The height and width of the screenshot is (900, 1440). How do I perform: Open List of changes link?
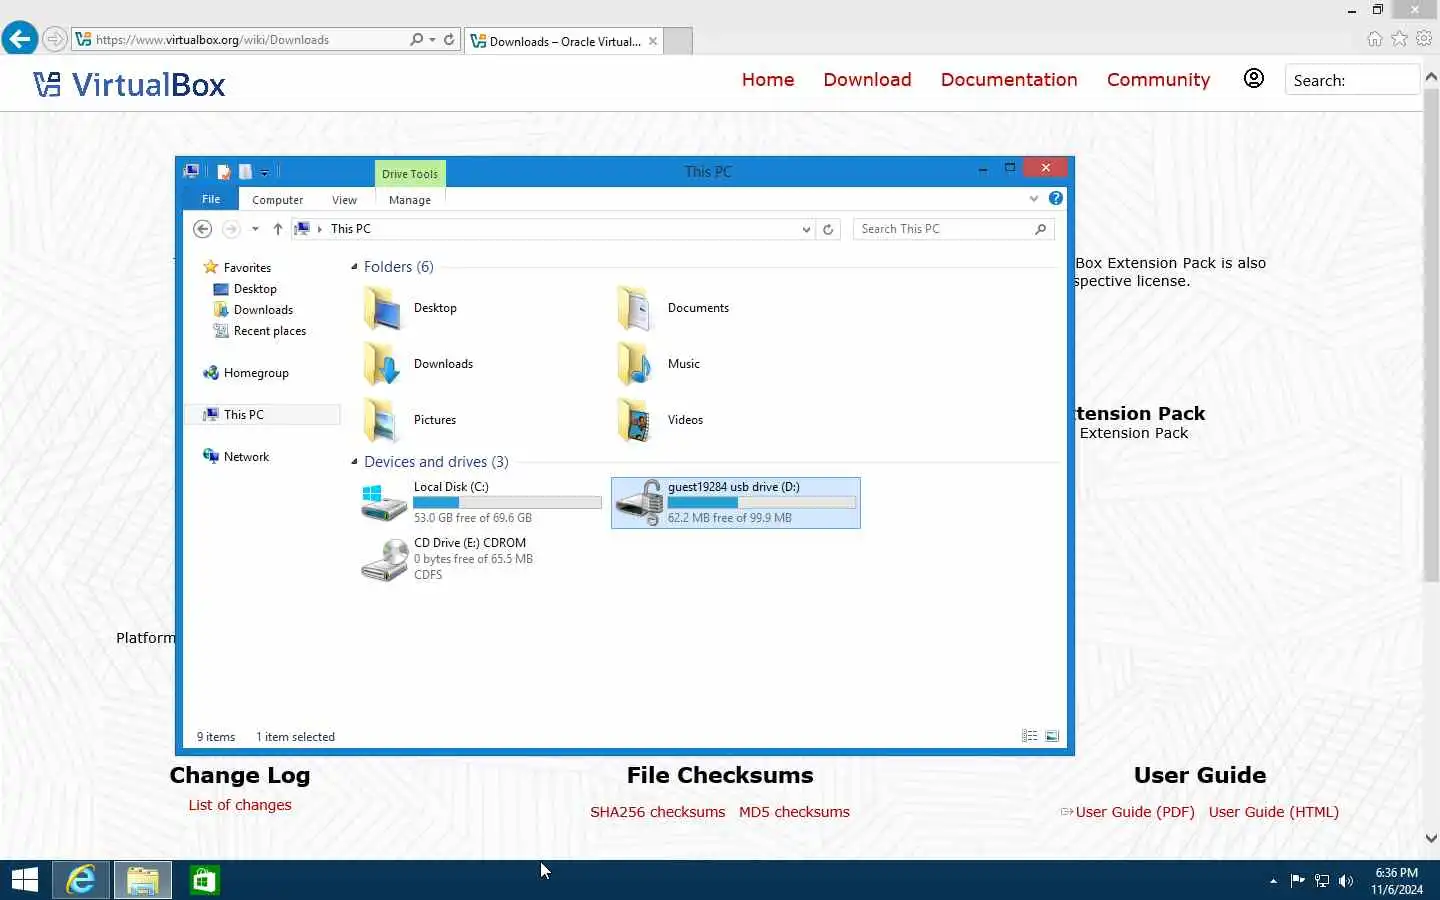tap(240, 805)
